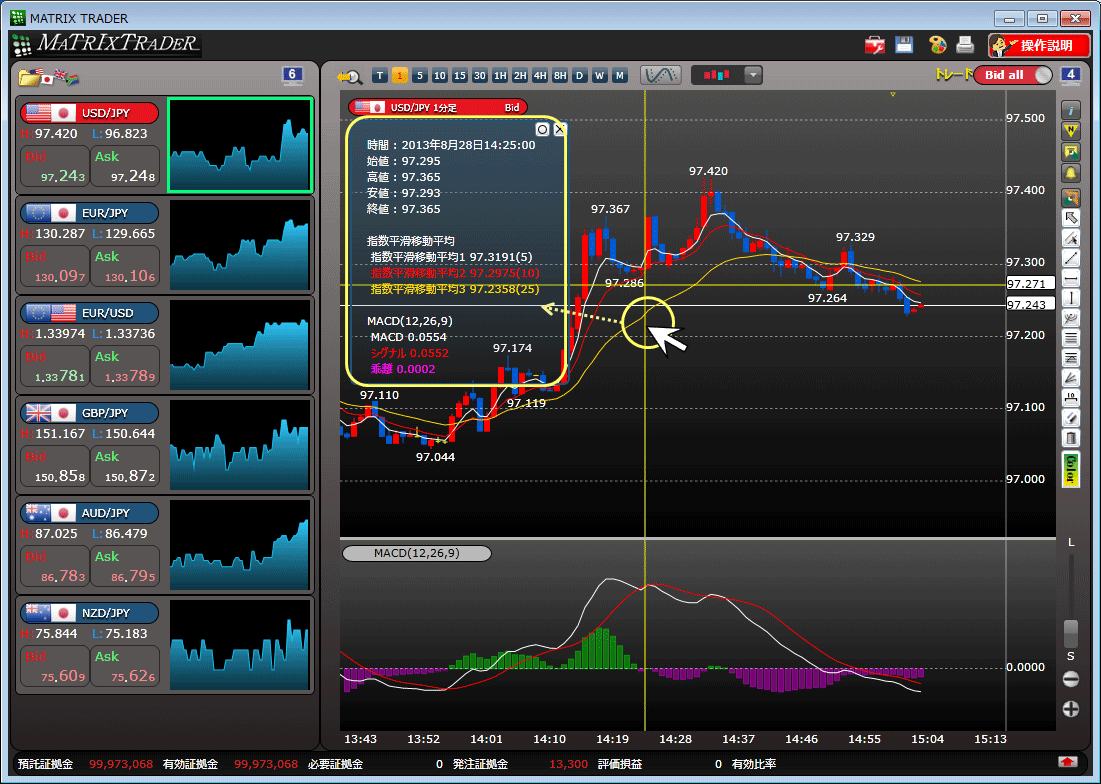Image resolution: width=1101 pixels, height=784 pixels.
Task: Click the GBP/JPY Bid 150.858 panel
Action: click(55, 467)
